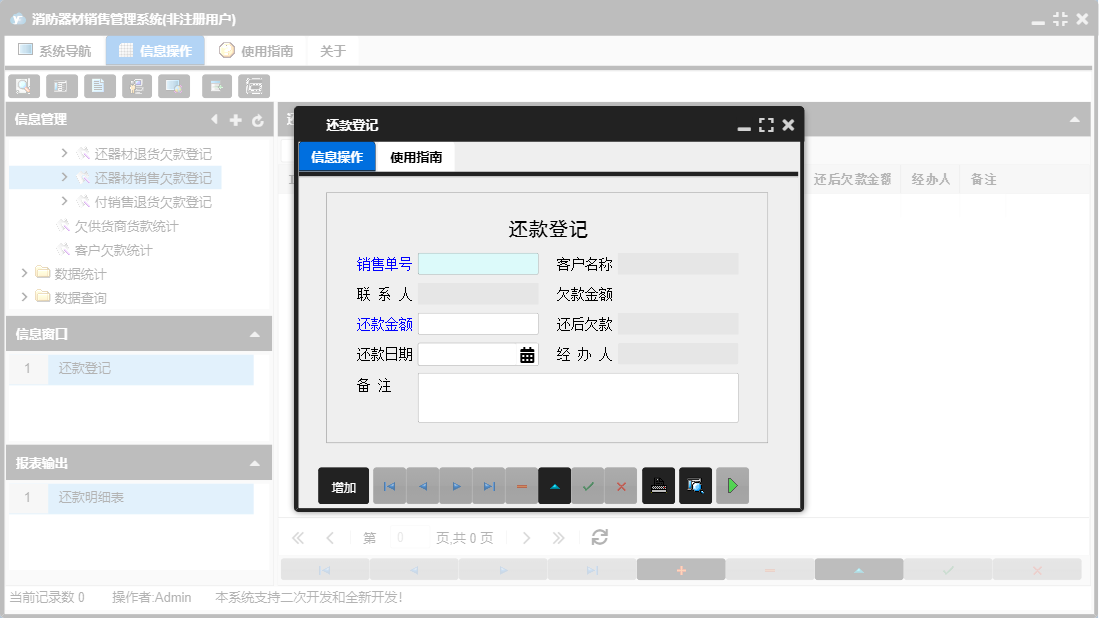Click the green play run icon
Image resolution: width=1099 pixels, height=618 pixels.
pyautogui.click(x=731, y=485)
